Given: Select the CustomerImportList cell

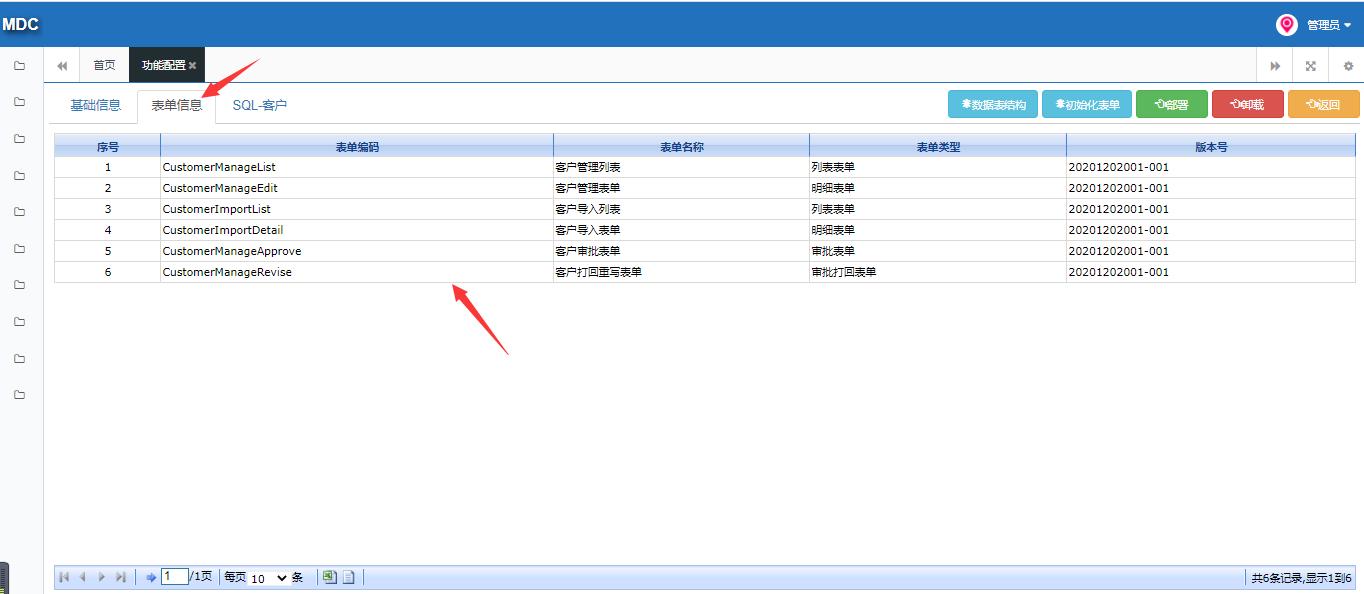Looking at the screenshot, I should (357, 209).
